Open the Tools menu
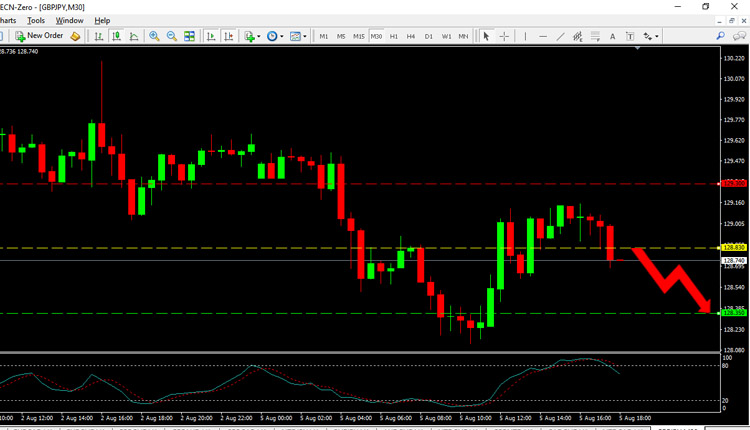The height and width of the screenshot is (430, 750). (x=36, y=20)
